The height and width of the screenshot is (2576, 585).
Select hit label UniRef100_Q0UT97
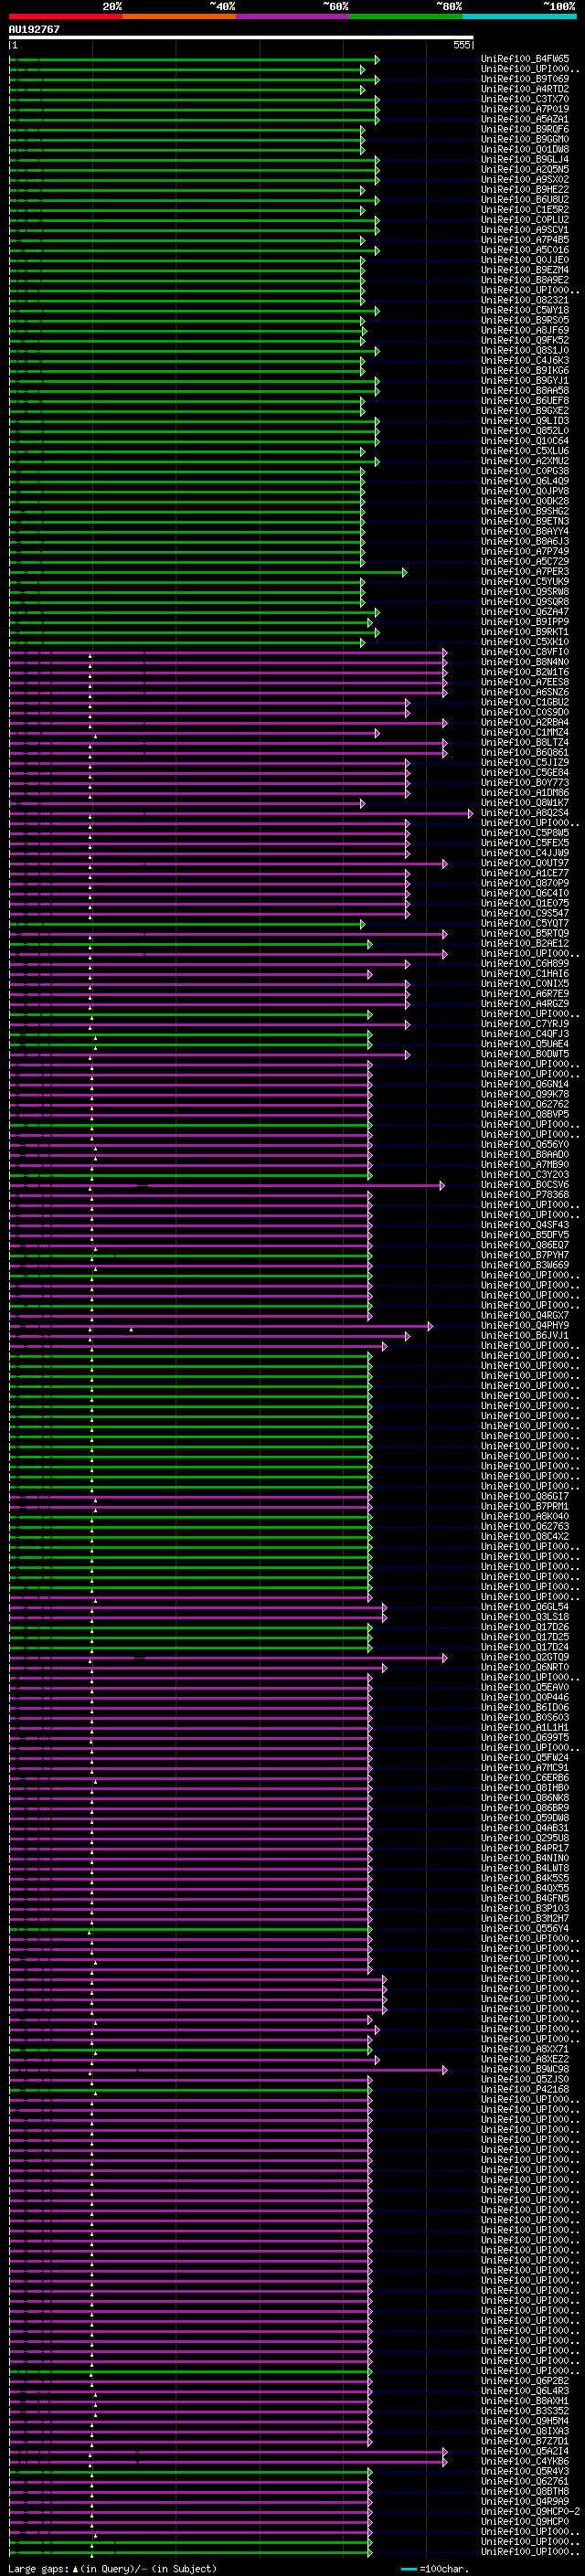(525, 863)
